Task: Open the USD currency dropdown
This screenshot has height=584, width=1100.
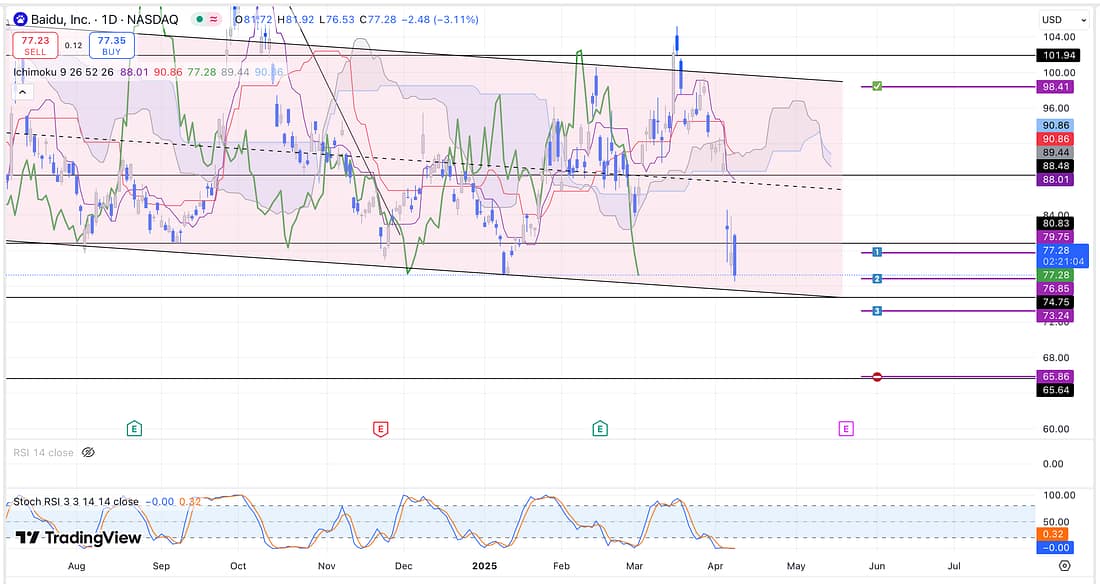Action: 1063,19
